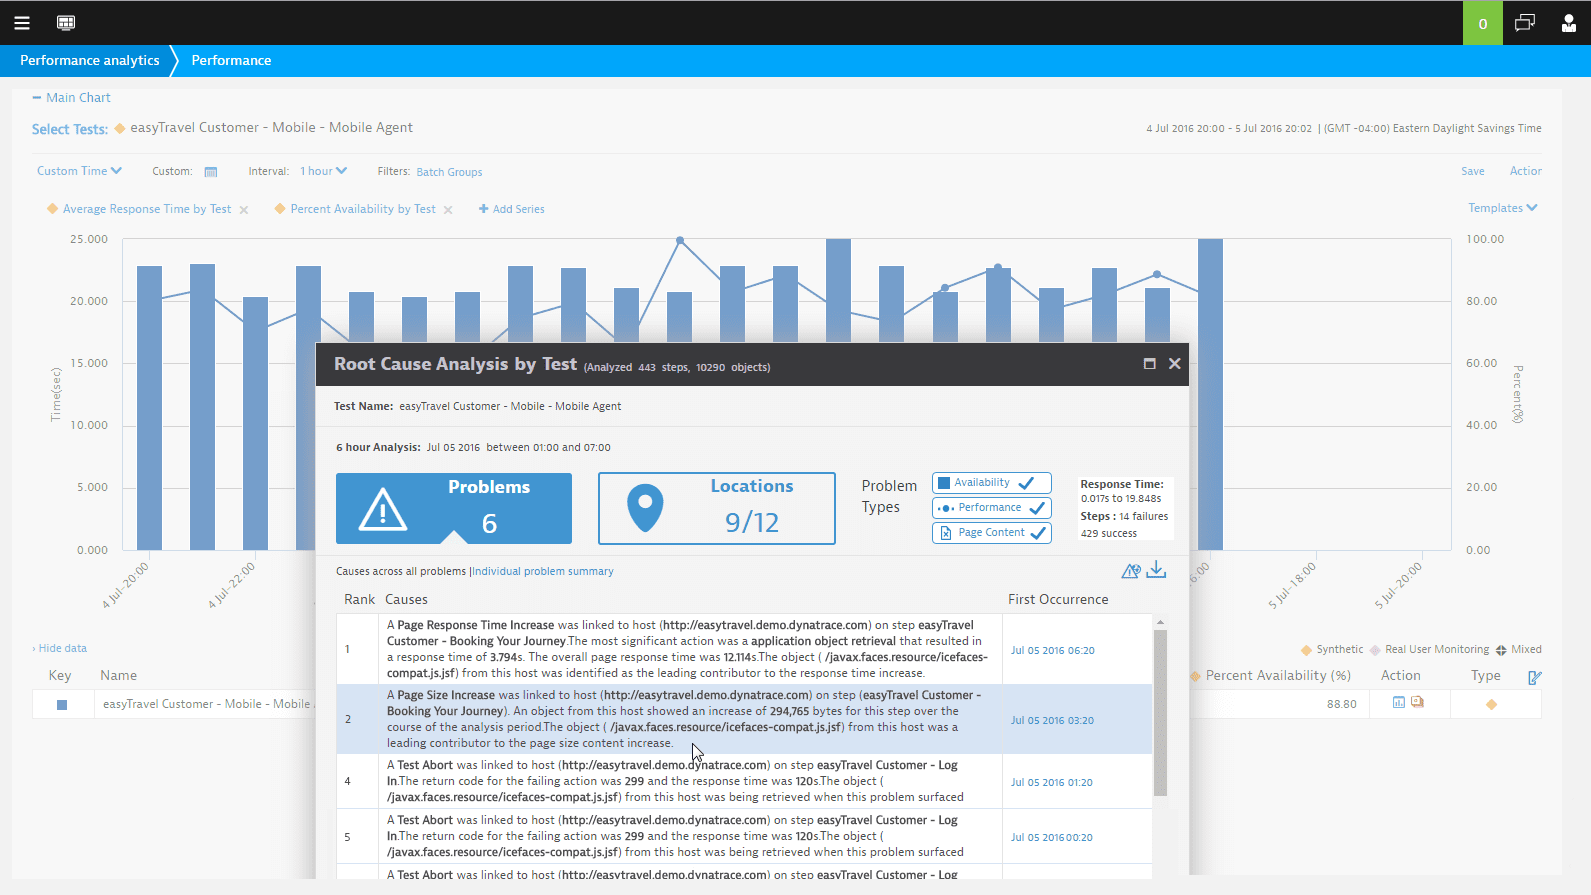Click Add Series
This screenshot has height=895, width=1591.
pos(512,209)
